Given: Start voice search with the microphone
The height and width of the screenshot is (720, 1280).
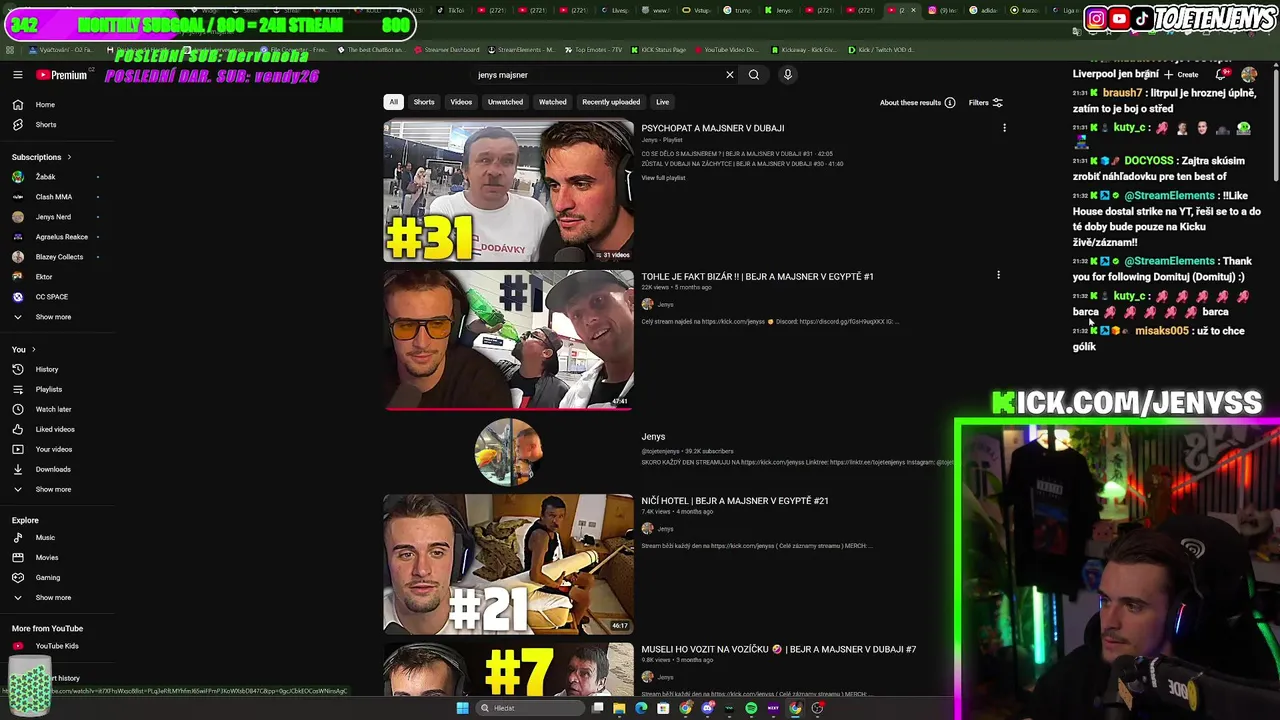Looking at the screenshot, I should tap(788, 75).
